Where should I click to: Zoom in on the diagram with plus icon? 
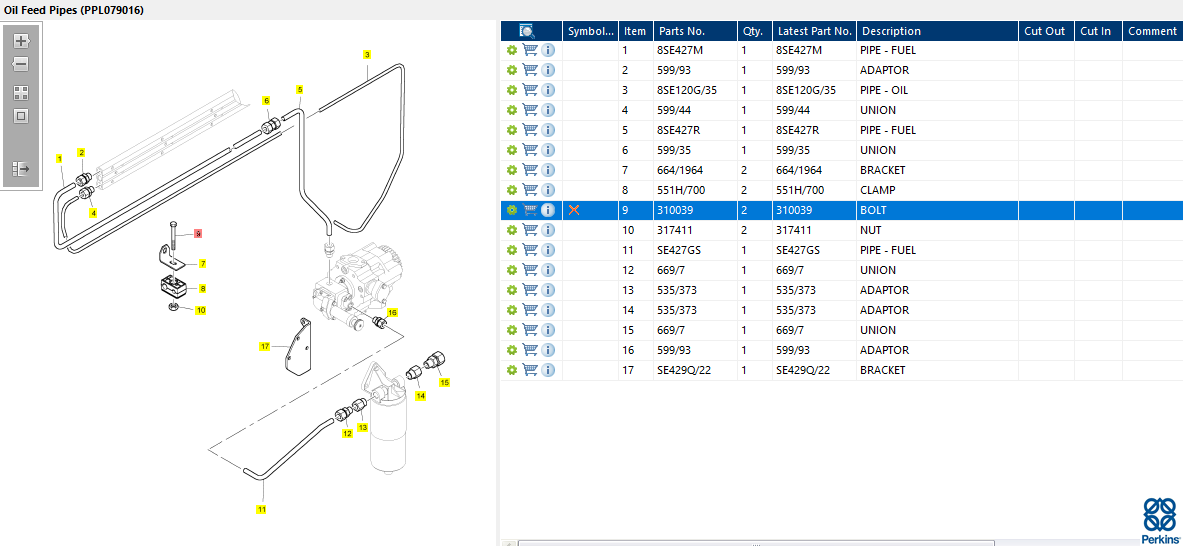[x=21, y=41]
